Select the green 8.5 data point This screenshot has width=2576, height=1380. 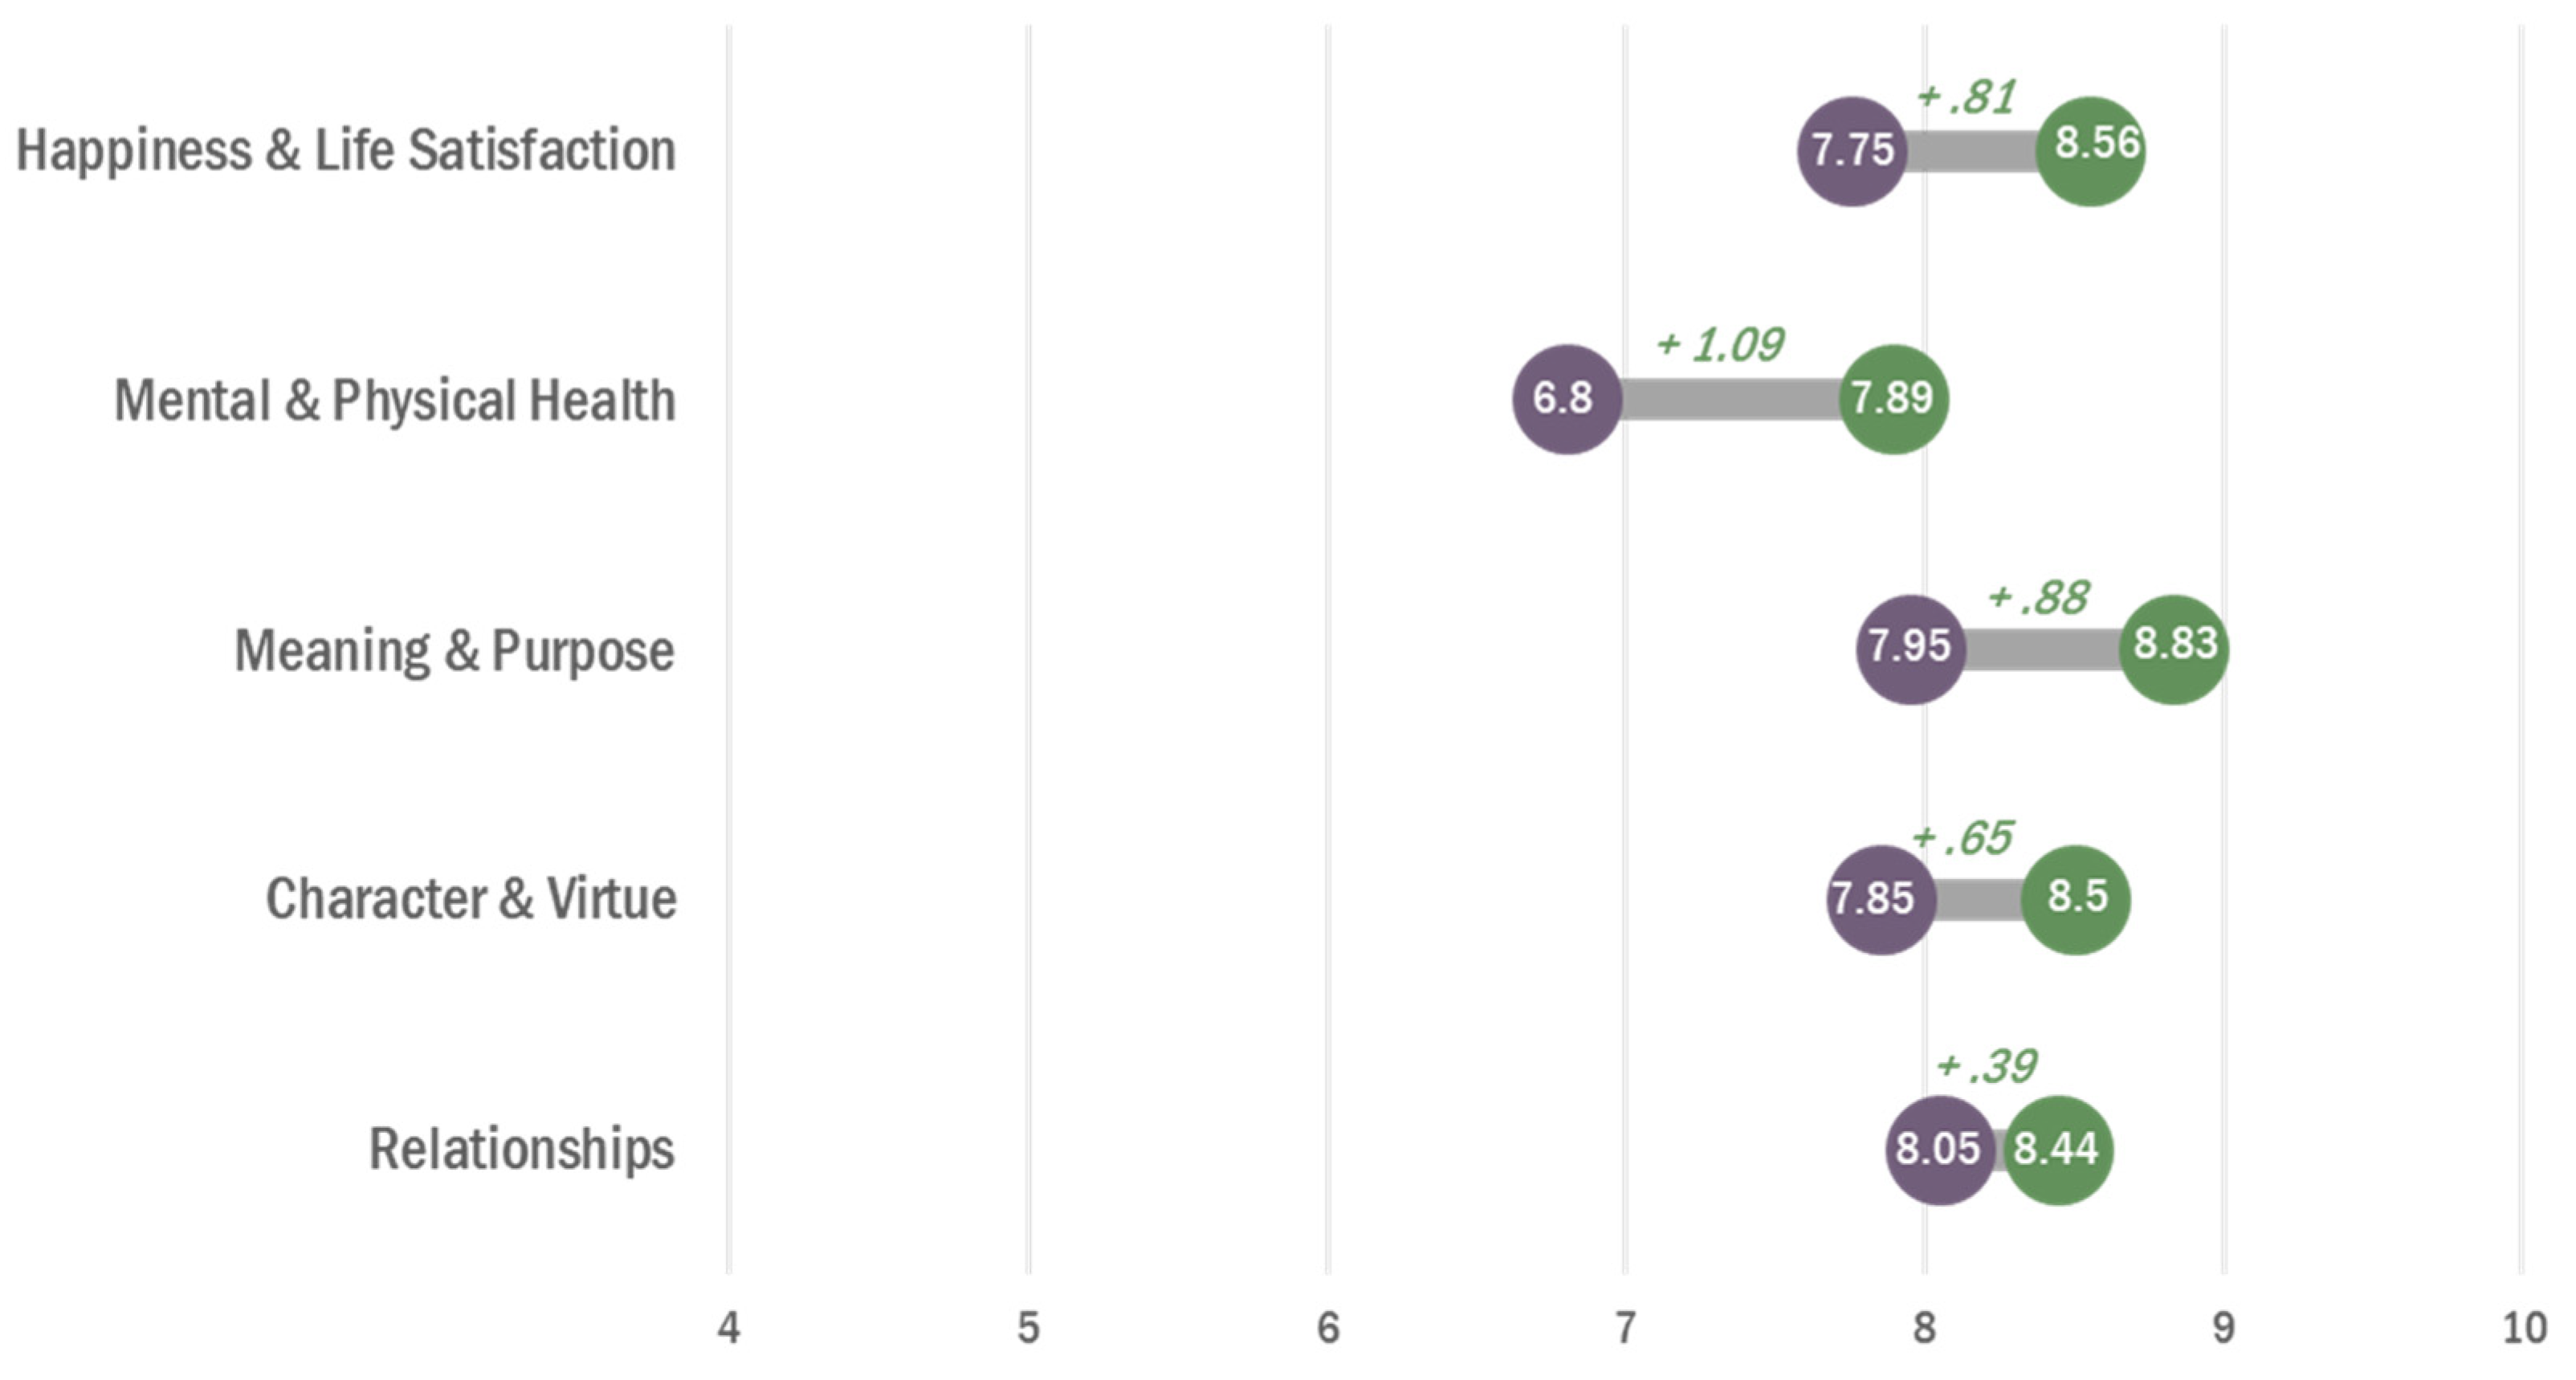pyautogui.click(x=2076, y=899)
